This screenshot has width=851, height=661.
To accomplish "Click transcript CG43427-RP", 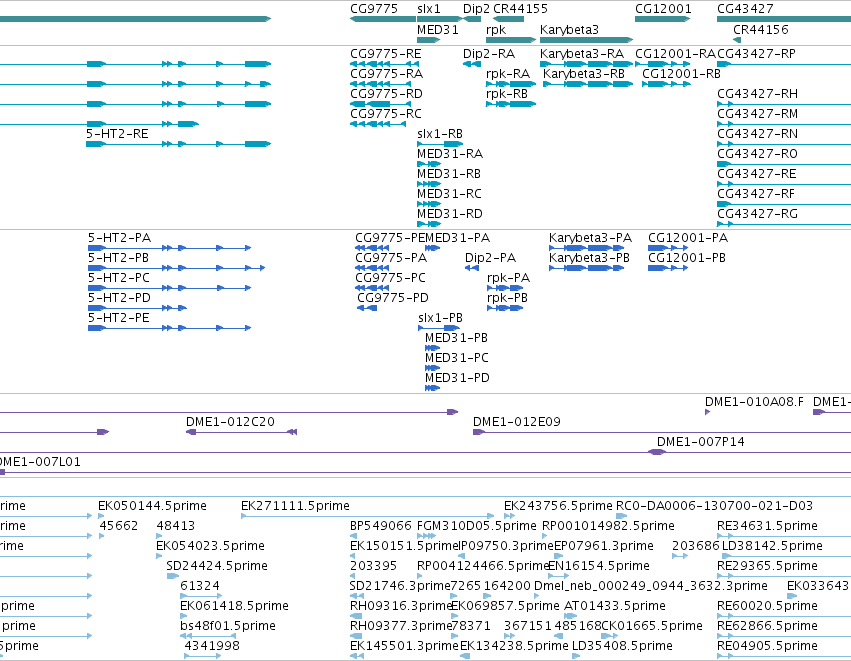I will tap(756, 54).
